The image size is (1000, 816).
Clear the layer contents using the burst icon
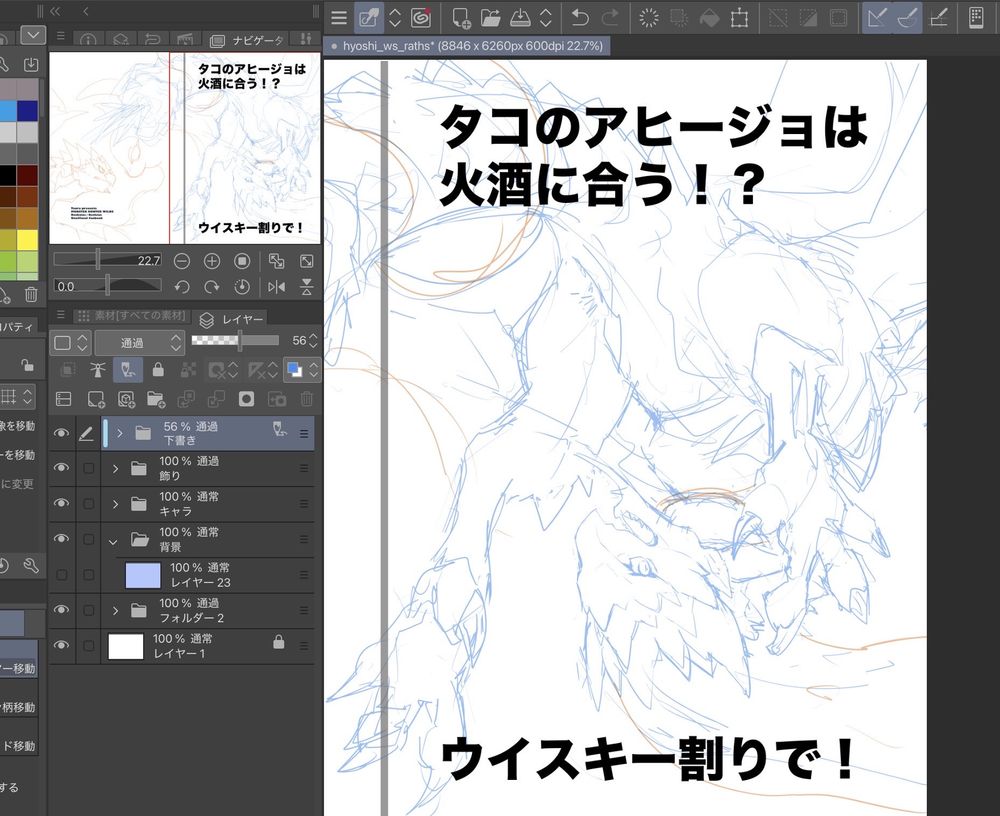649,18
